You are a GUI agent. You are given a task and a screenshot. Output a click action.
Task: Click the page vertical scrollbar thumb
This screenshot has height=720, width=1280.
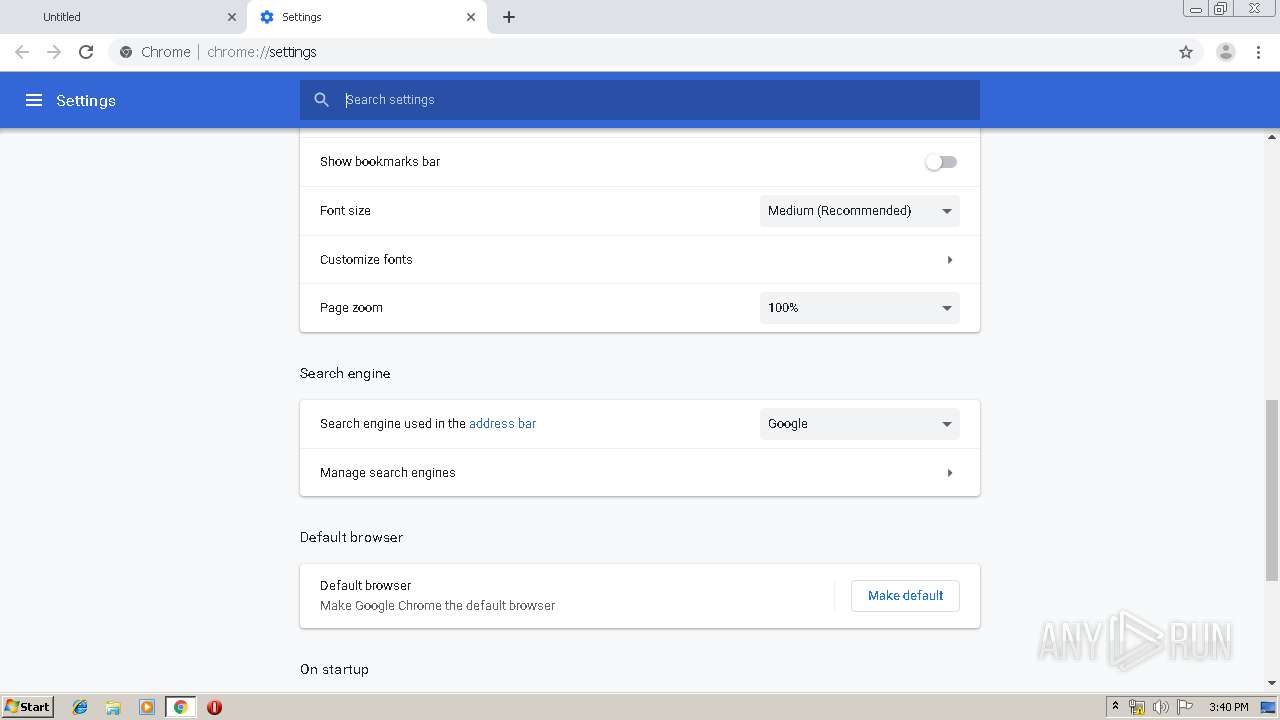tap(1272, 490)
